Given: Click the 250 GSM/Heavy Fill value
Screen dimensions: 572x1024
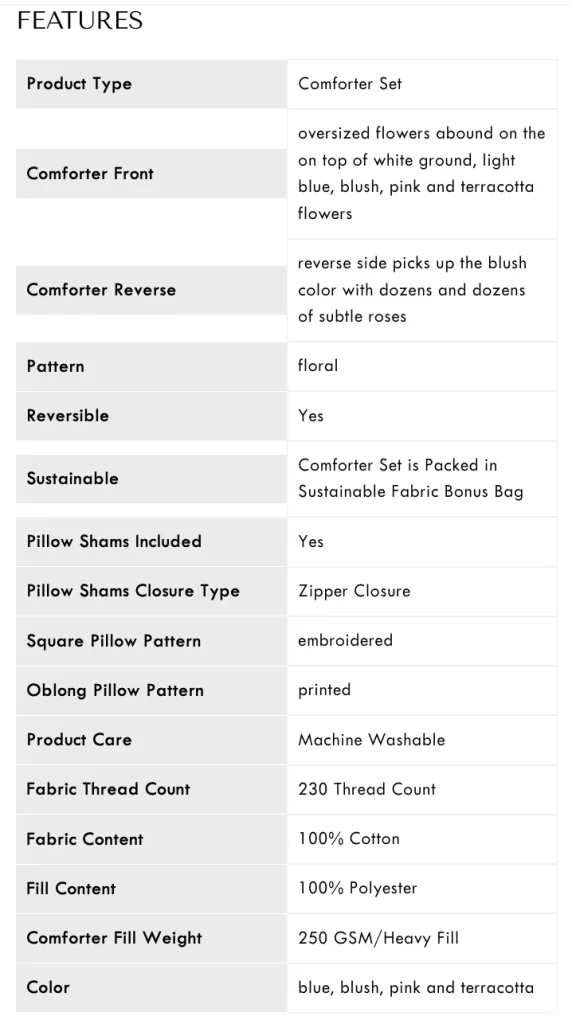Looking at the screenshot, I should (379, 938).
